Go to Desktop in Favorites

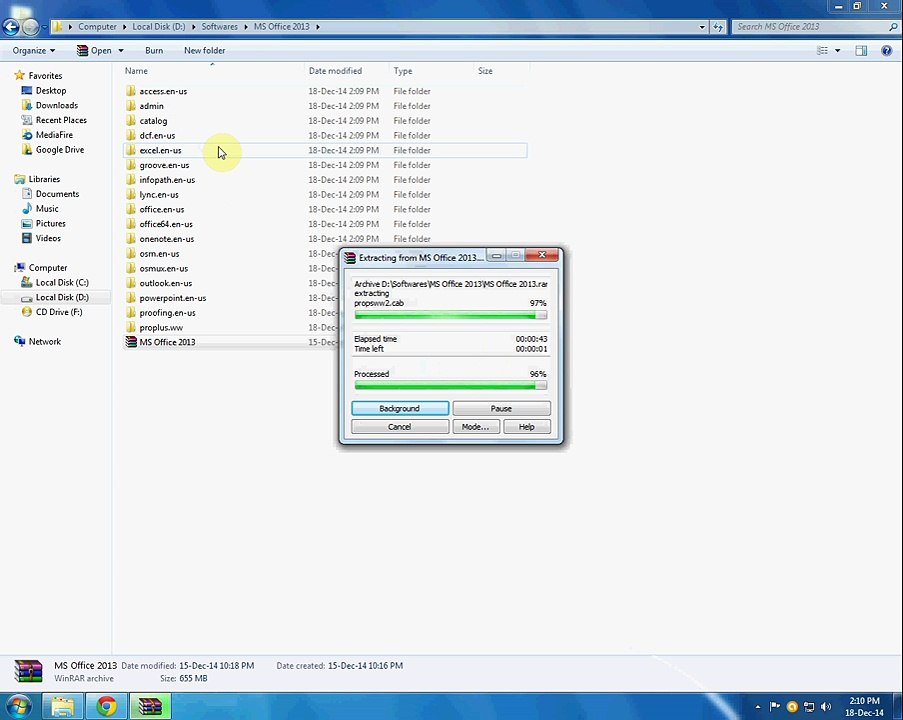pos(51,90)
